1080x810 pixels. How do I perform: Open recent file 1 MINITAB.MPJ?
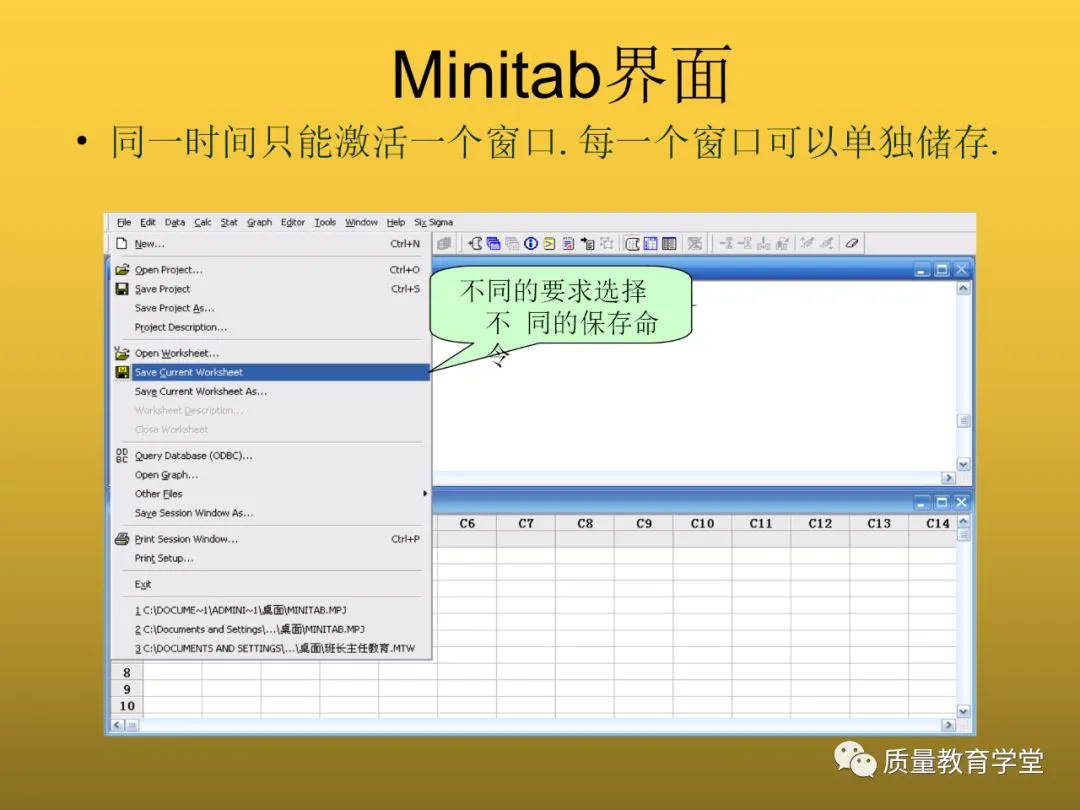269,610
